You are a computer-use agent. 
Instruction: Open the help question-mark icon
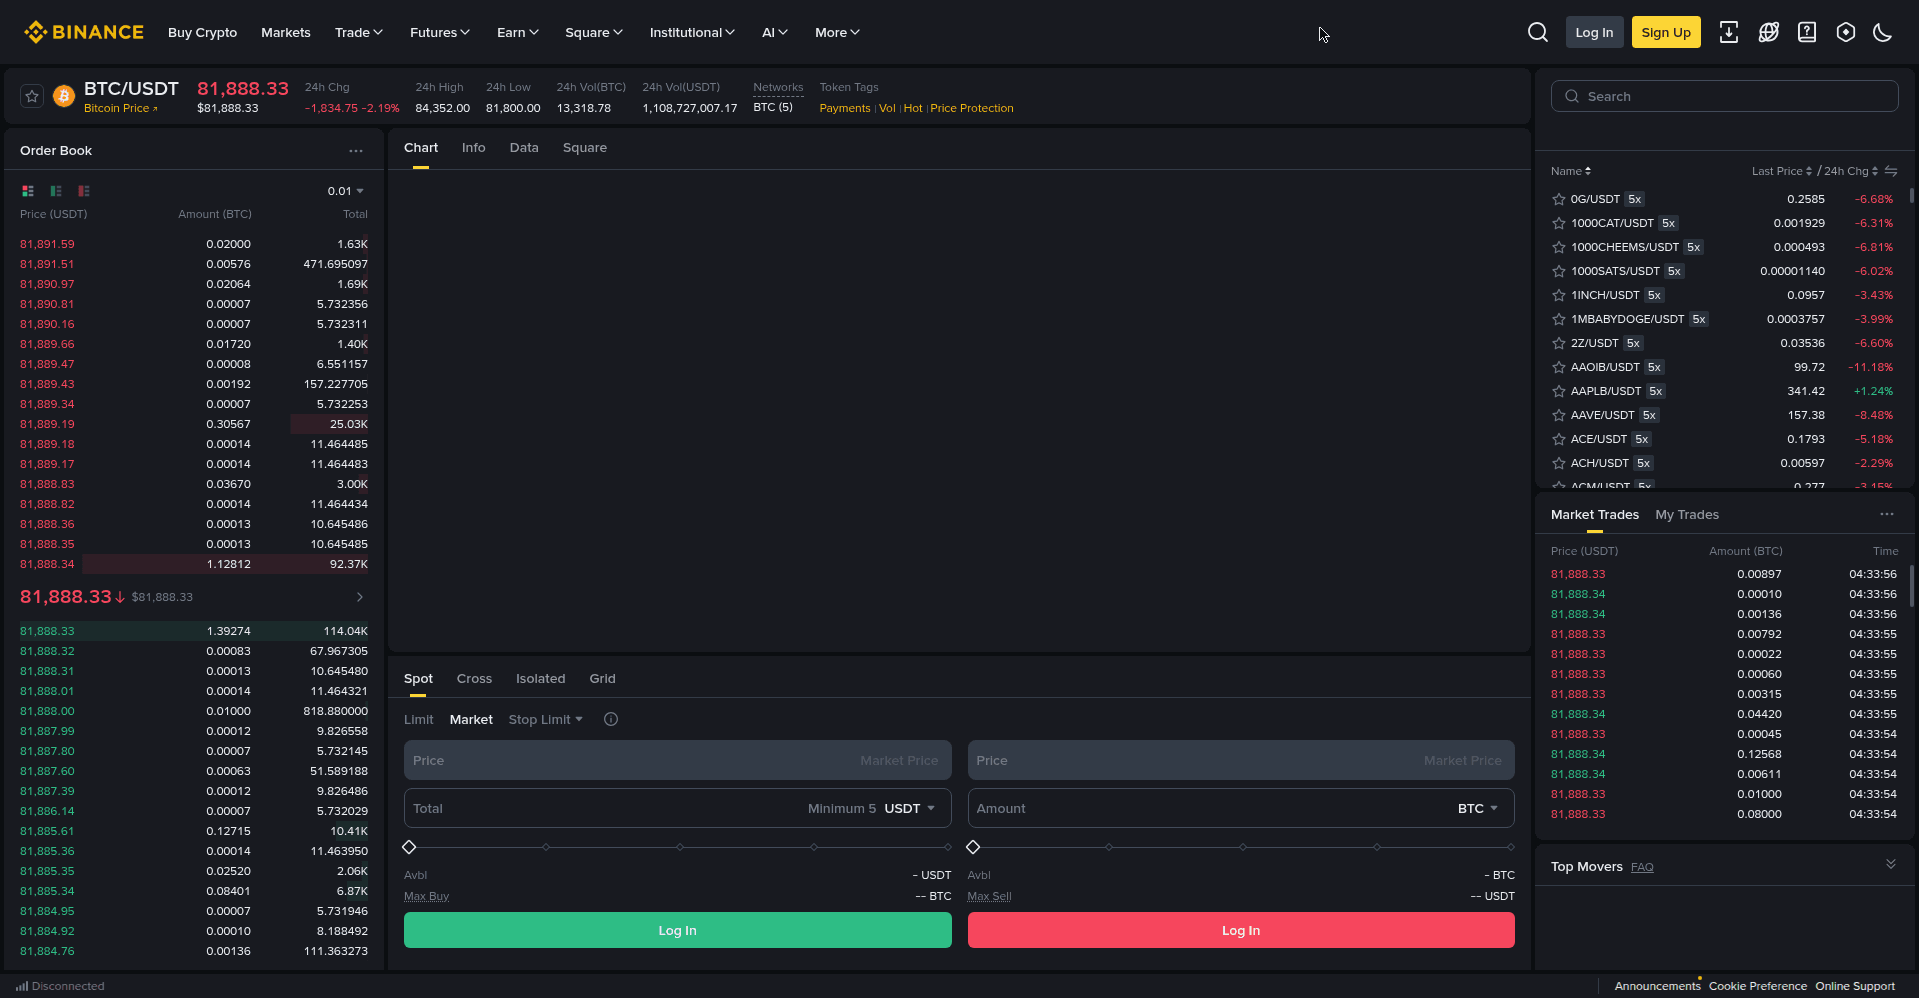pos(1806,32)
